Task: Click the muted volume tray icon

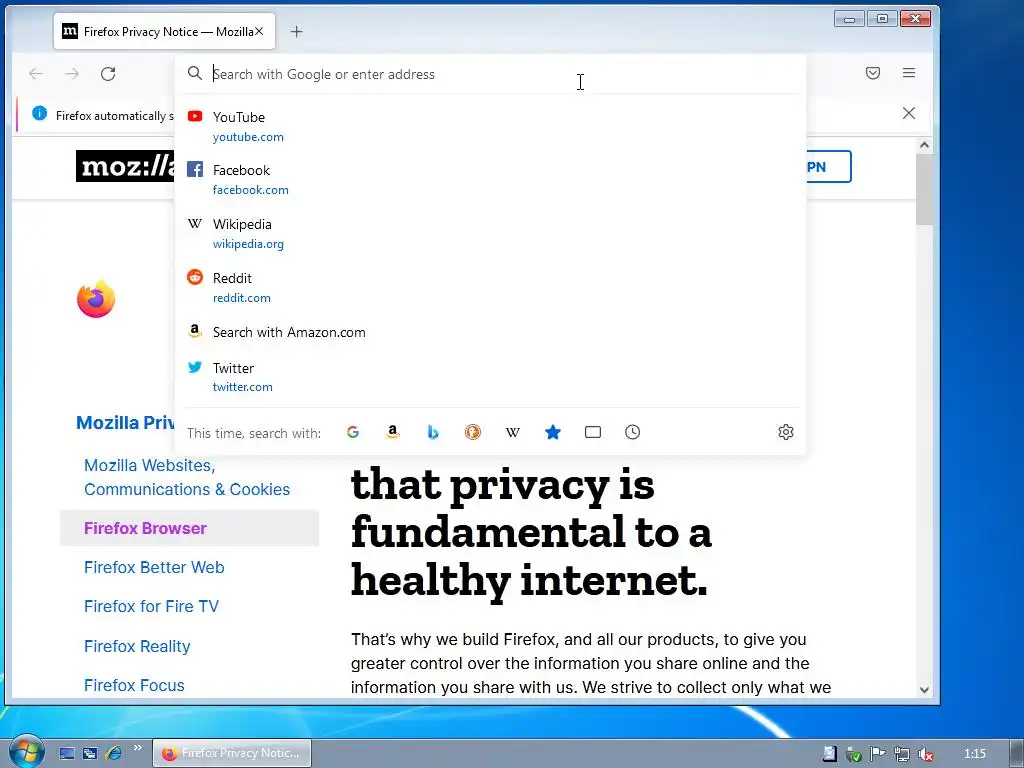Action: coord(925,754)
